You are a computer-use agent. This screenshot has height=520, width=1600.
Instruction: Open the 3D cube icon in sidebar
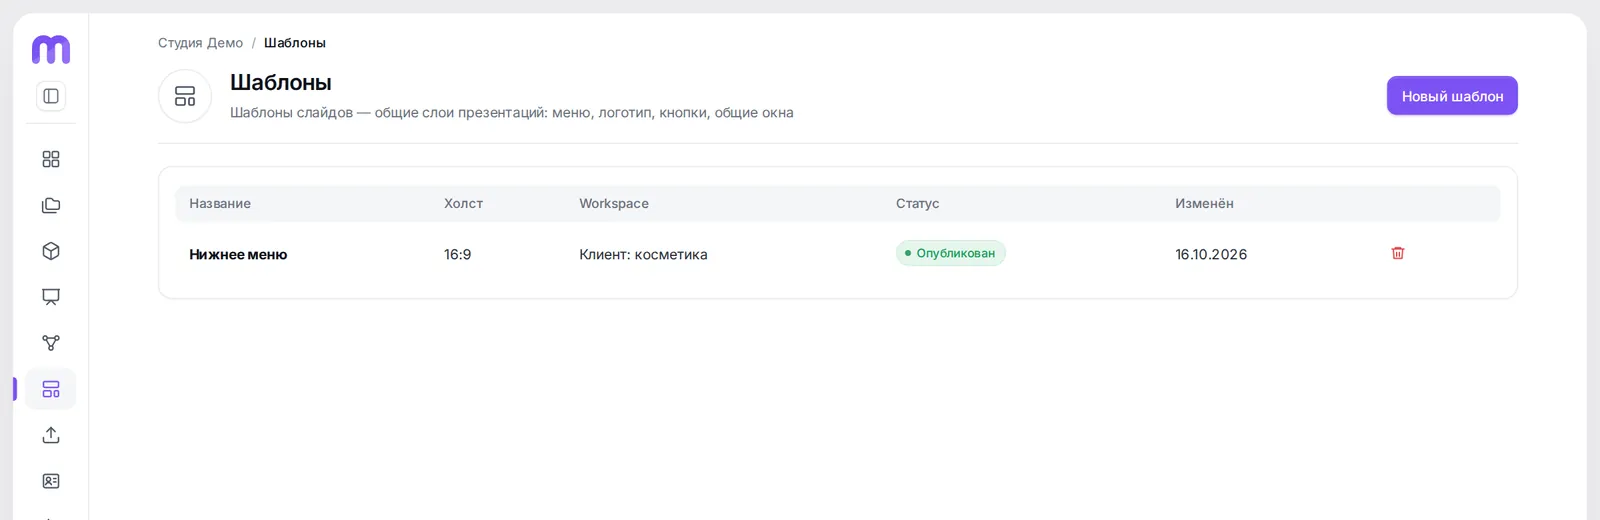(x=51, y=251)
